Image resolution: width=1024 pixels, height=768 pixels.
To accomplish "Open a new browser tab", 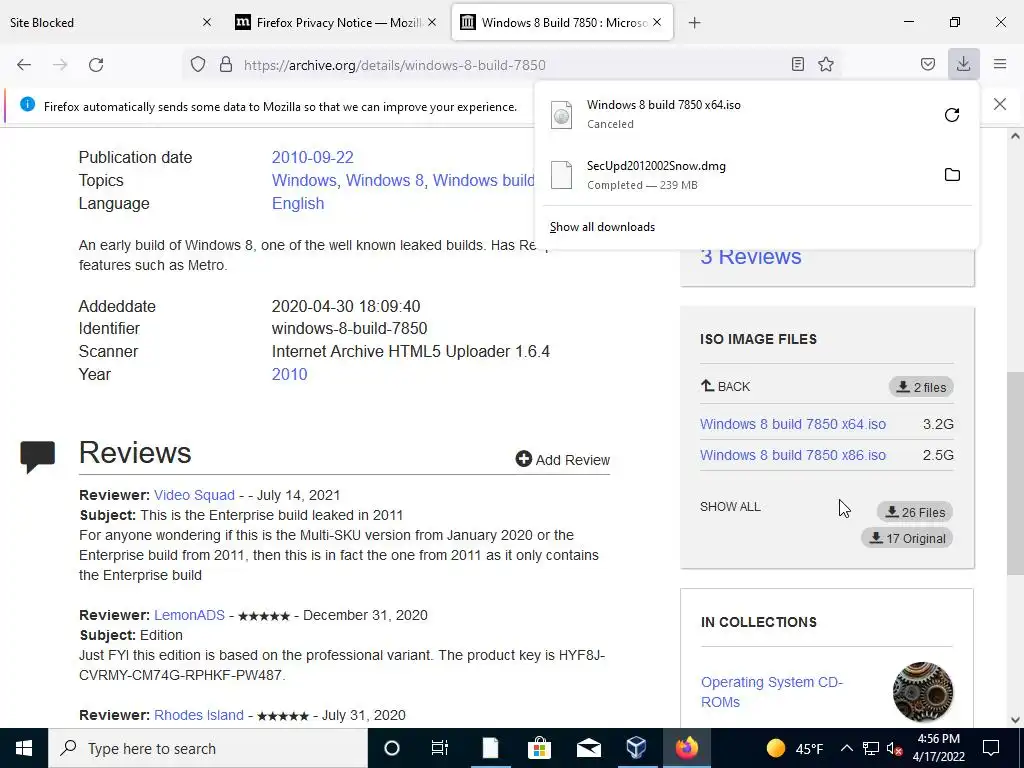I will click(x=694, y=23).
